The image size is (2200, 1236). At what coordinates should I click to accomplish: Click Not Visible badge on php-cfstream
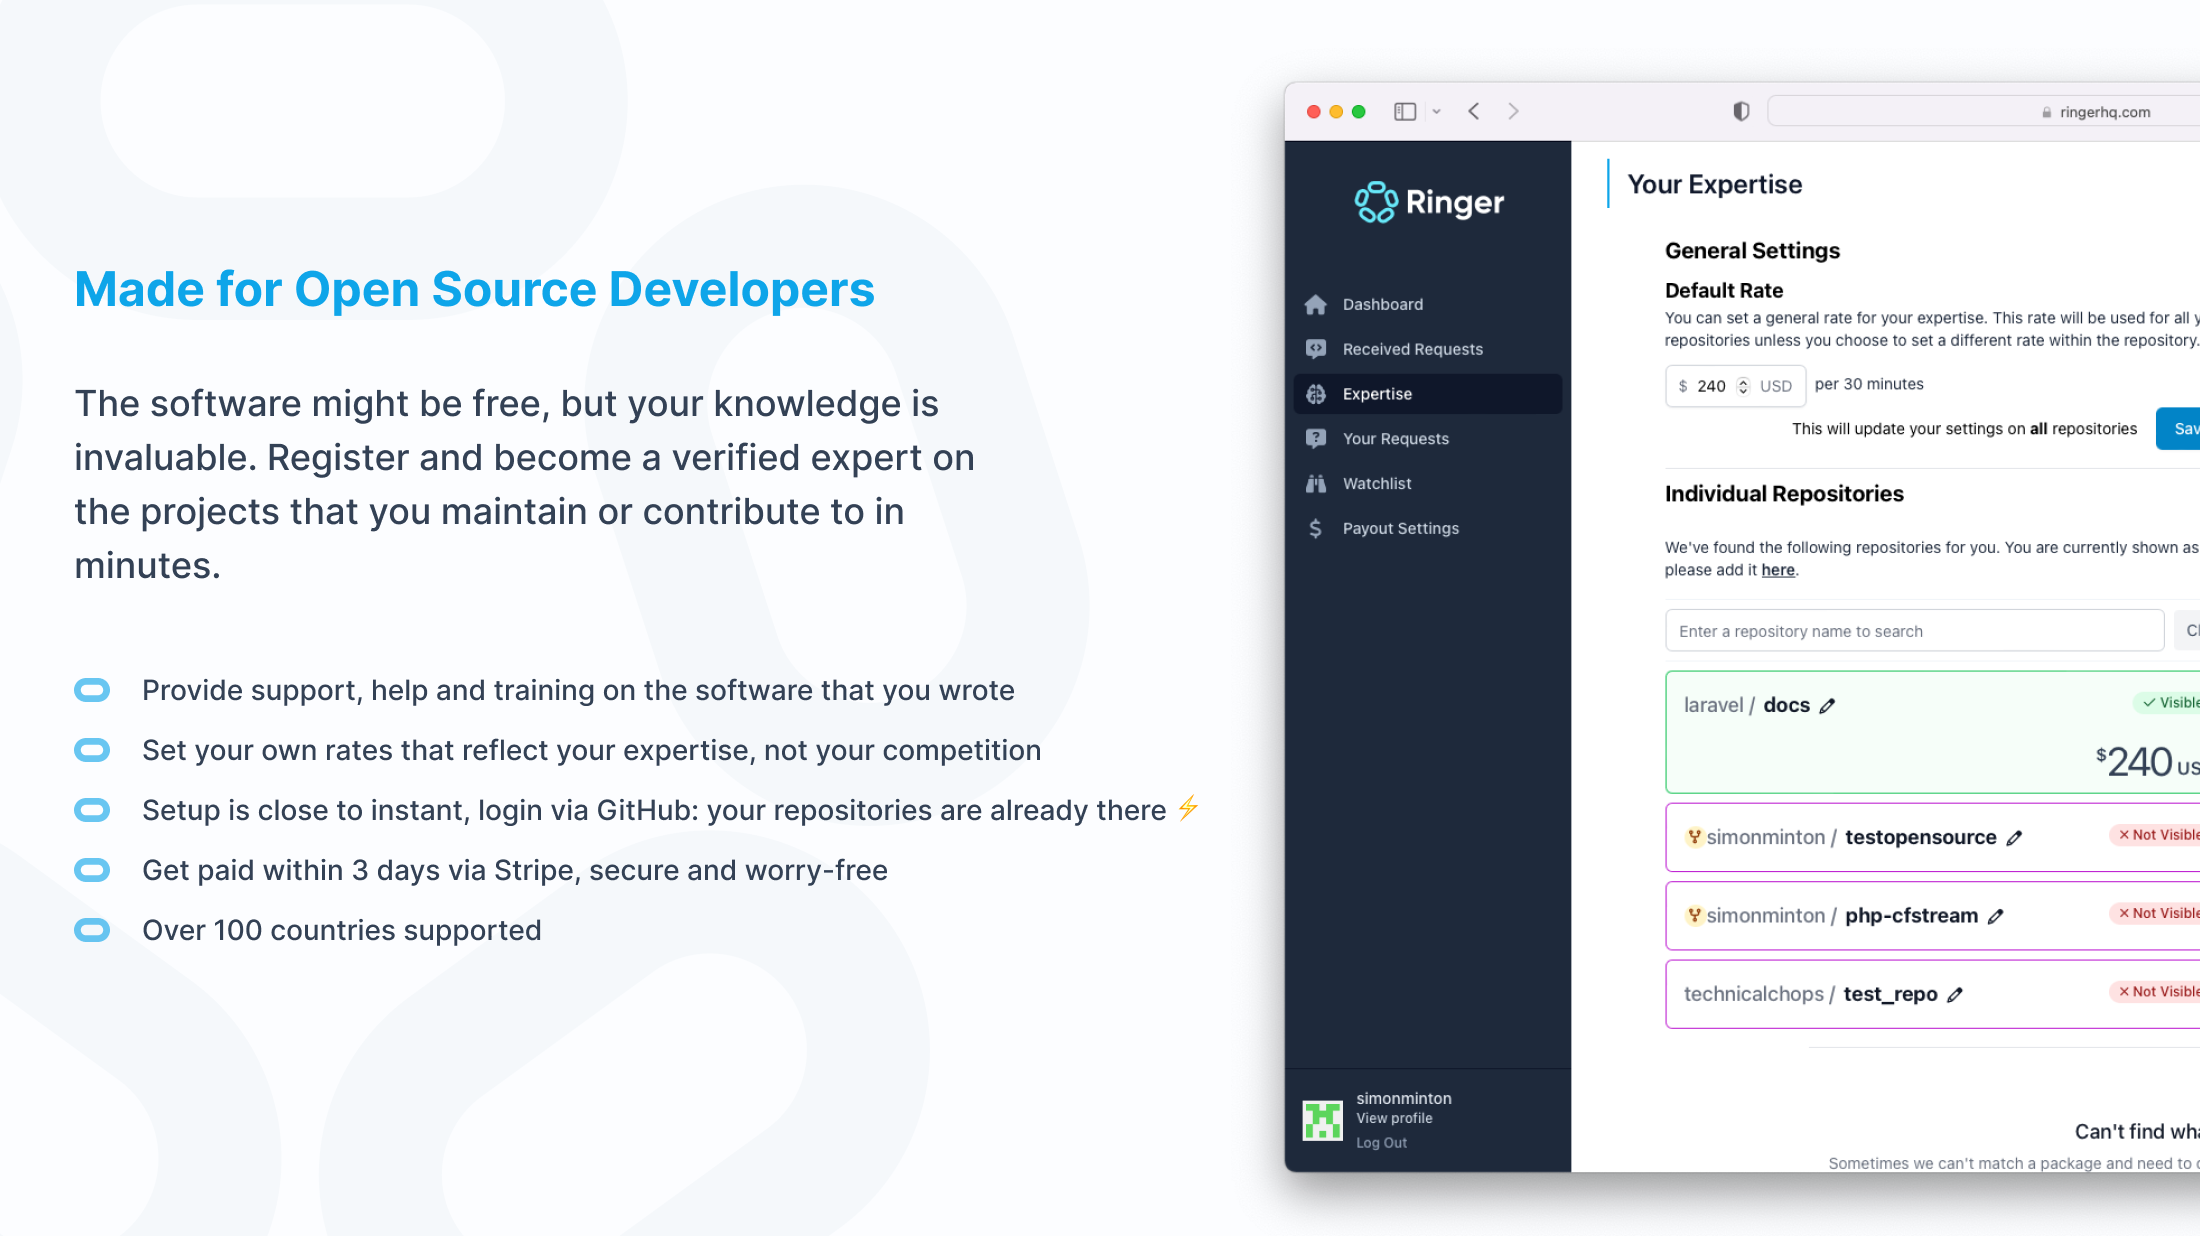tap(2154, 913)
